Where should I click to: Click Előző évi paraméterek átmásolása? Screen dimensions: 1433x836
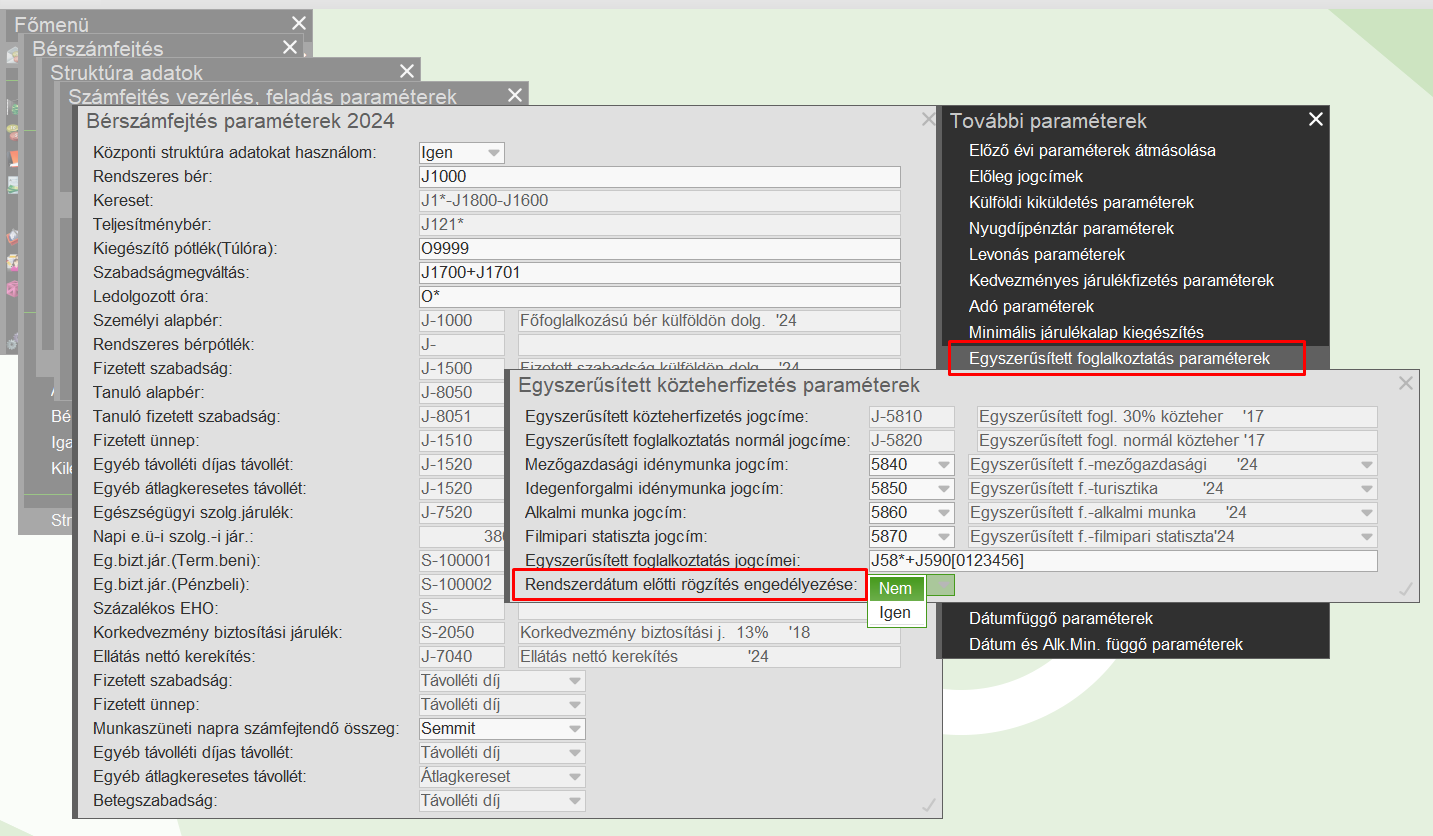(1092, 150)
